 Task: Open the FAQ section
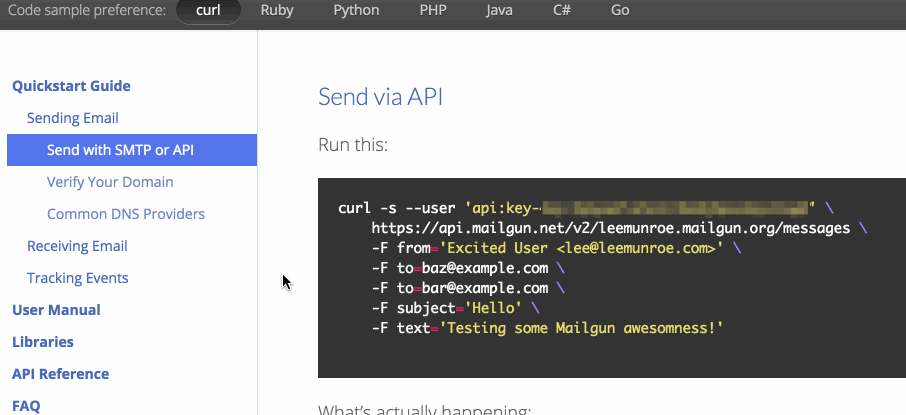pyautogui.click(x=26, y=406)
